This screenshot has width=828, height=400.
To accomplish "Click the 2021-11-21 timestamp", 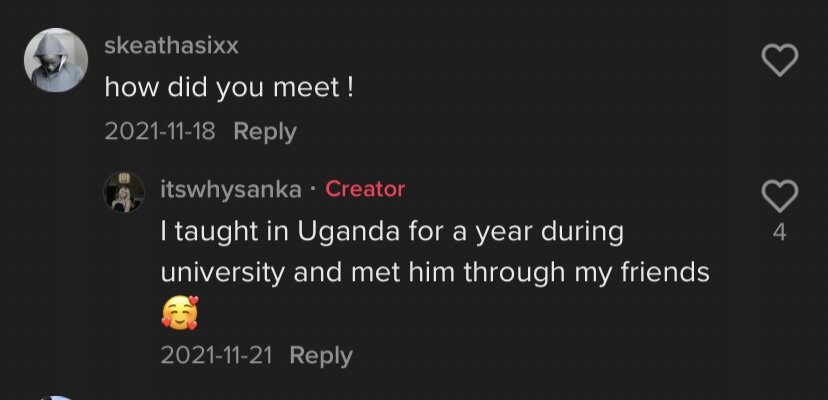I will point(219,355).
